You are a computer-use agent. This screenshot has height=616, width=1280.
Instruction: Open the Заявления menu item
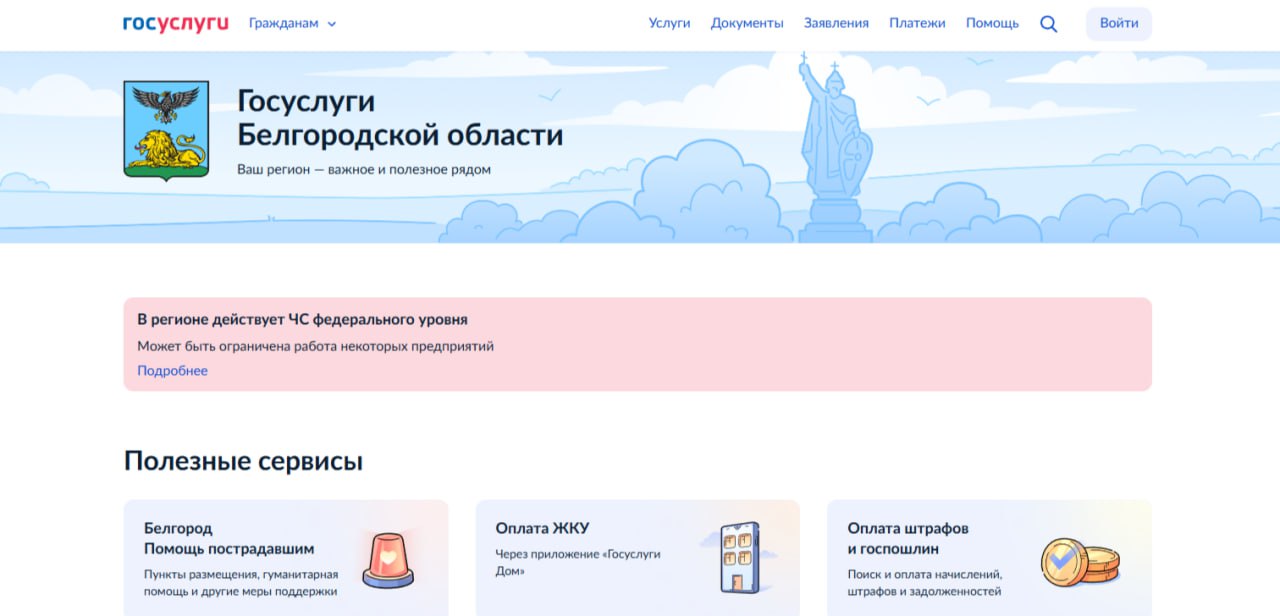pyautogui.click(x=836, y=23)
